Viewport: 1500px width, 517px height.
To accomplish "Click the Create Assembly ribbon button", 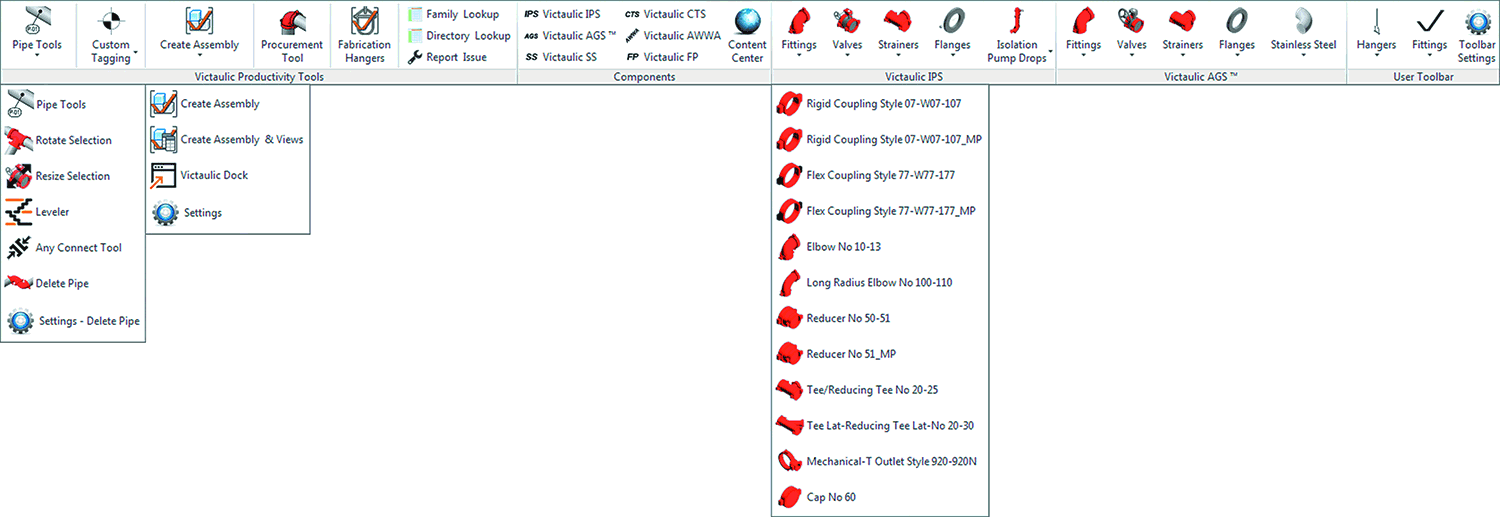I will 200,32.
